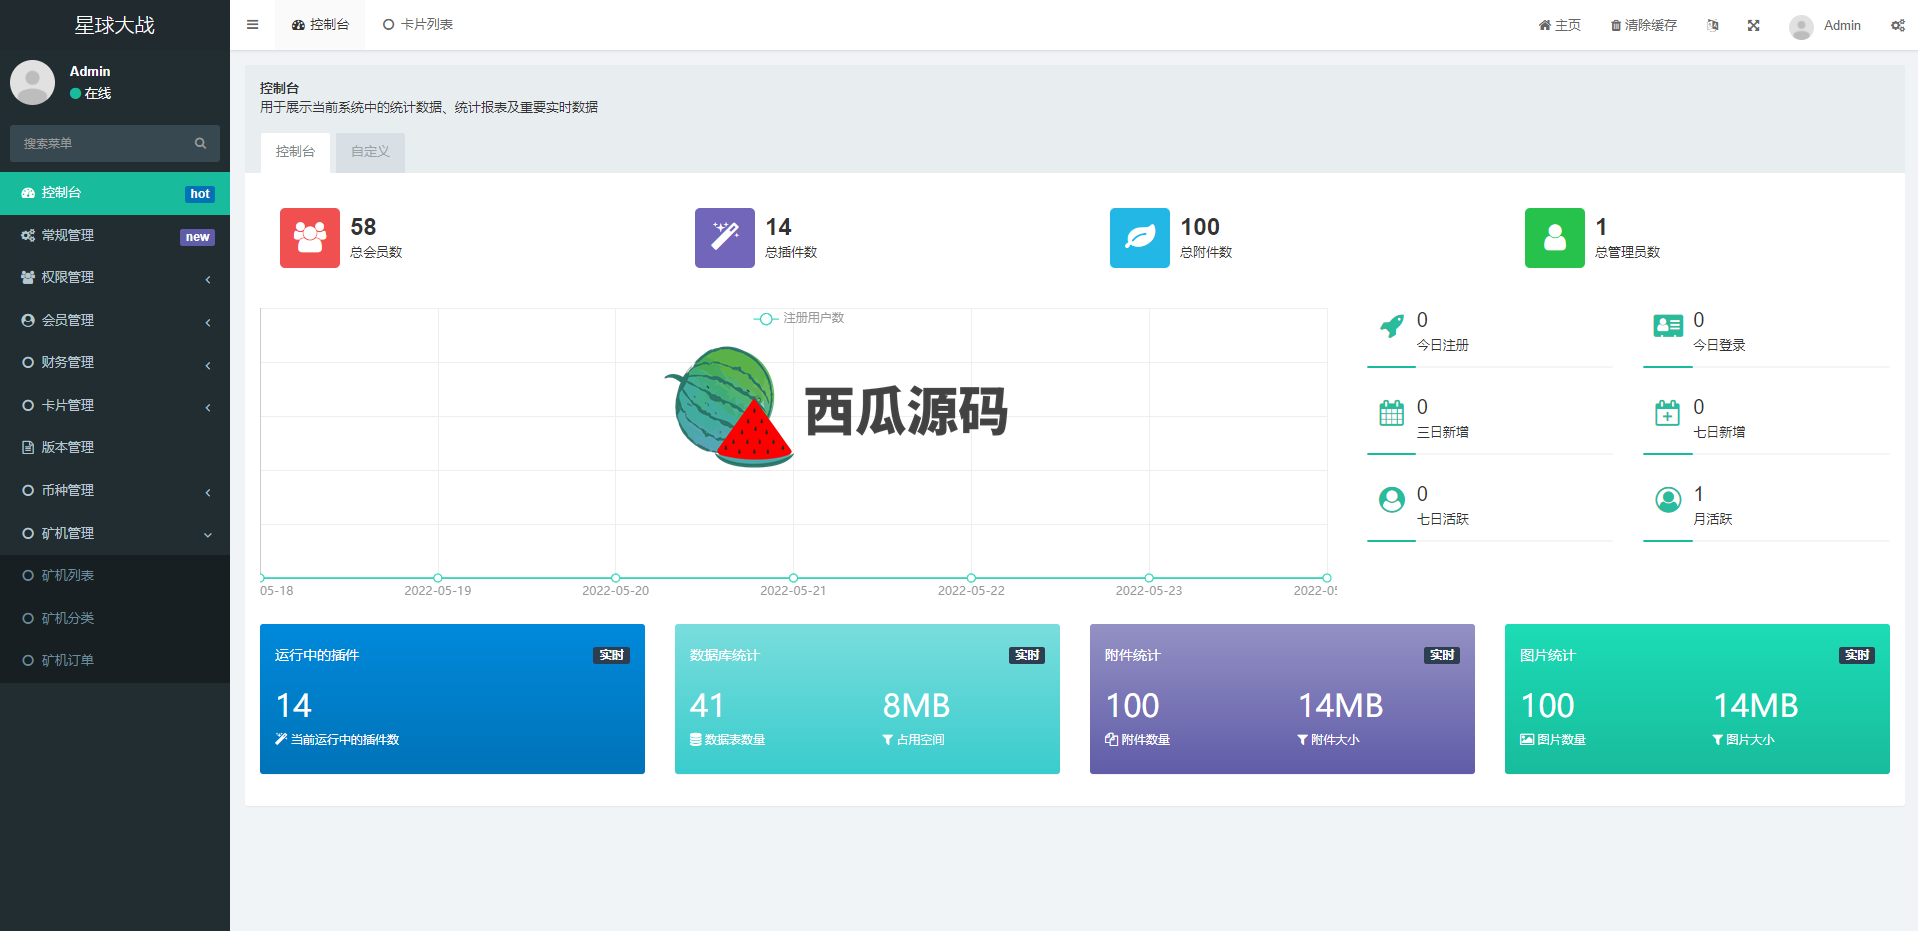Click the 运行中的插件 blue card
Screen dimensions: 1918x931
[452, 699]
